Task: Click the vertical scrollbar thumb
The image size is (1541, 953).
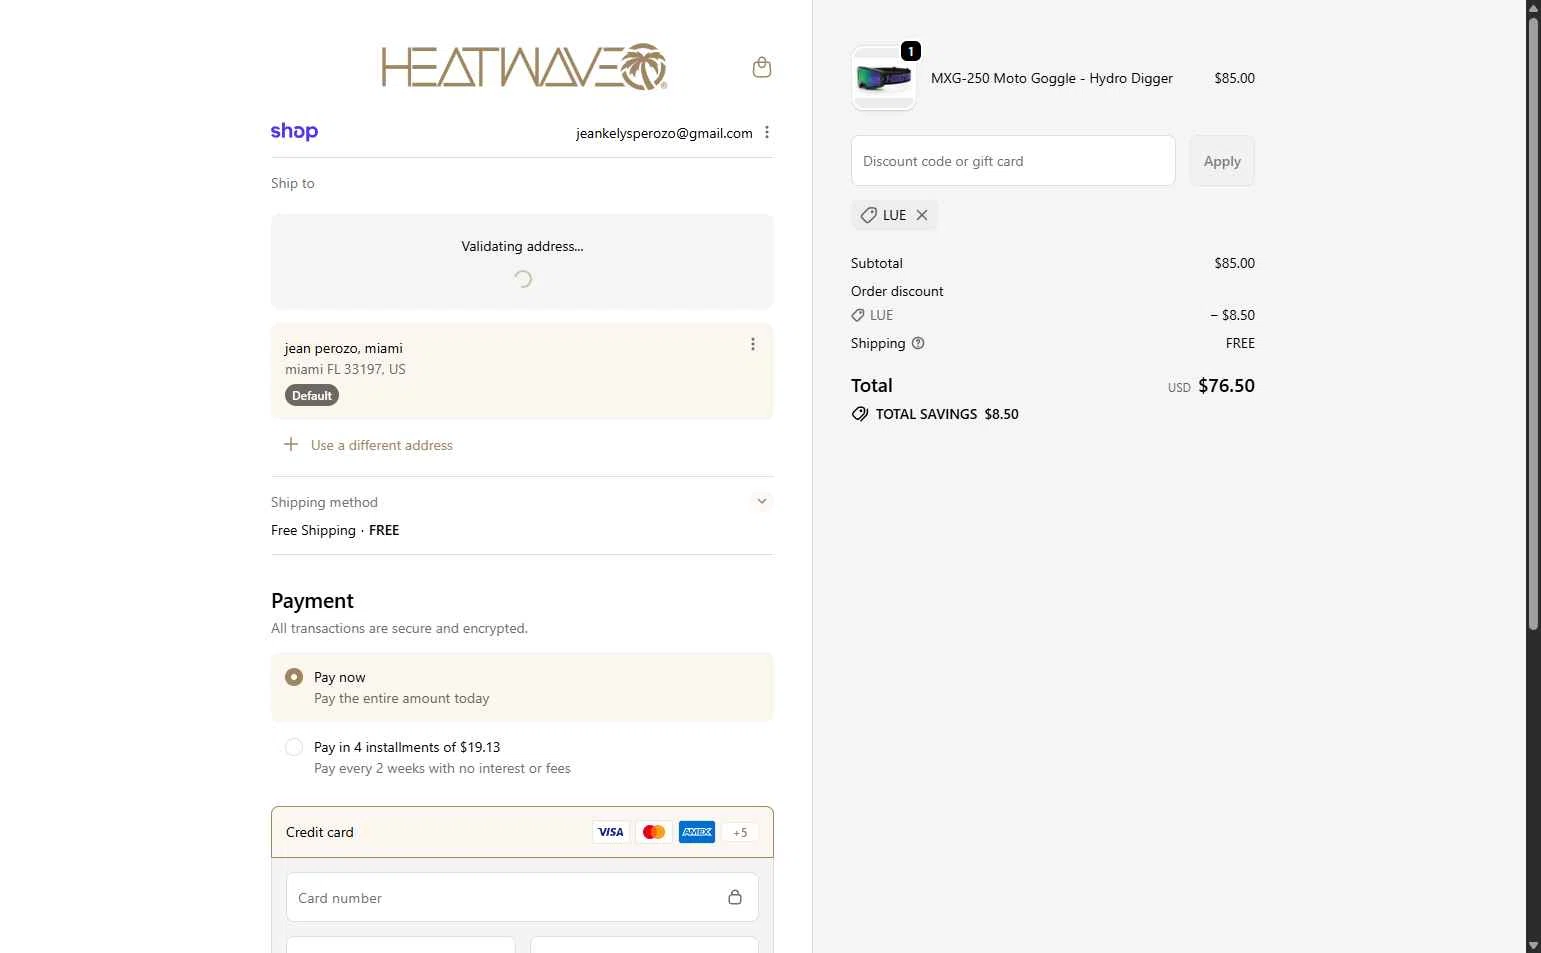Action: tap(1533, 323)
